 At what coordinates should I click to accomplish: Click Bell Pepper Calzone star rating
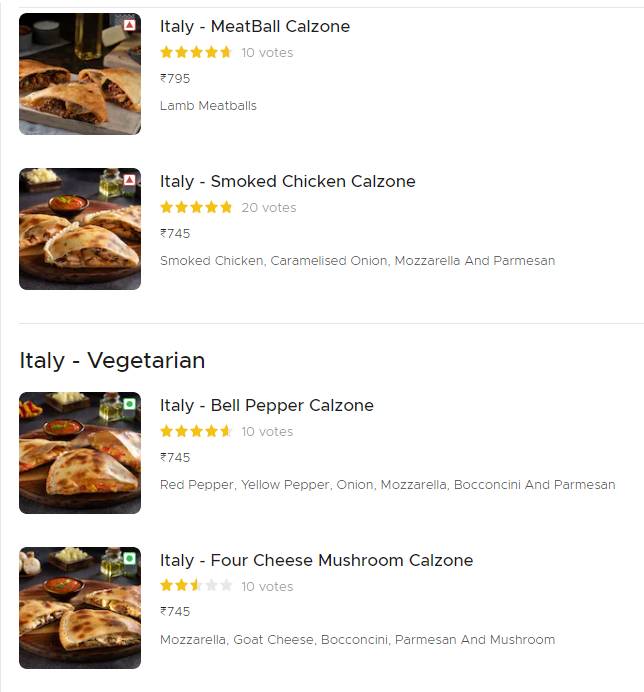(196, 431)
